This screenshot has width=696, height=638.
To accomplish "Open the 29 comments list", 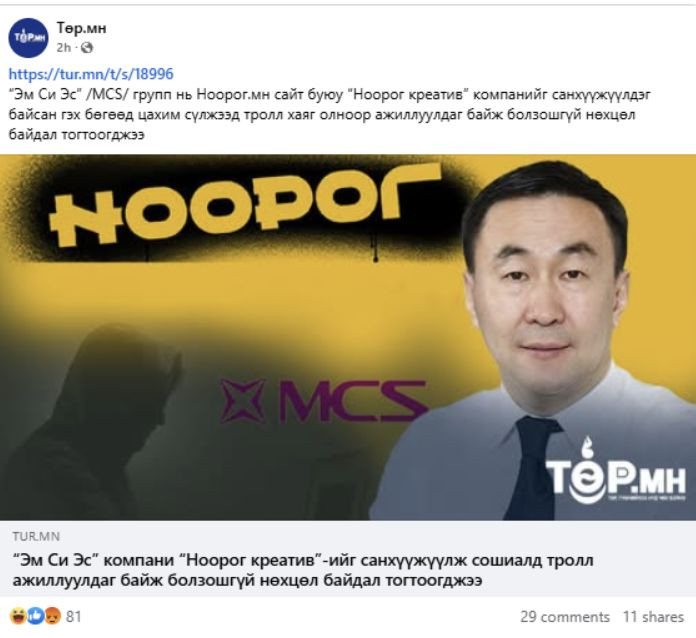I will (x=565, y=617).
